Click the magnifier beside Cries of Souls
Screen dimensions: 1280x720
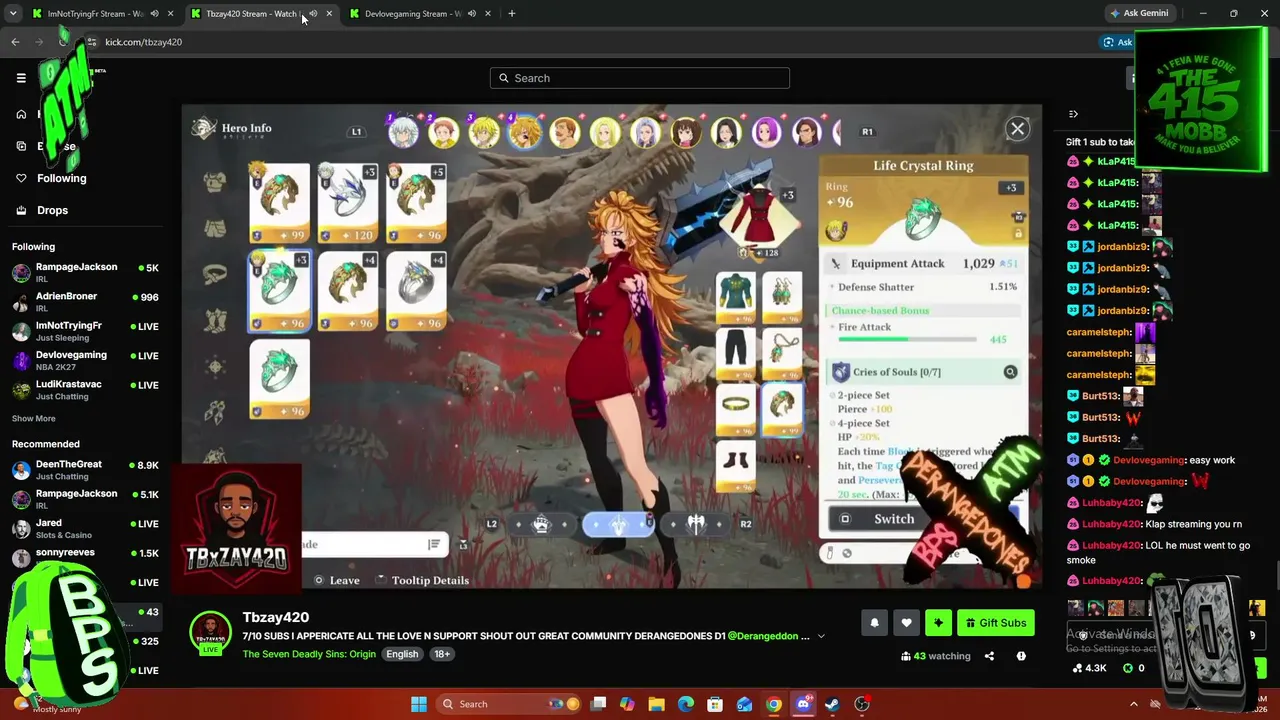click(x=1010, y=372)
